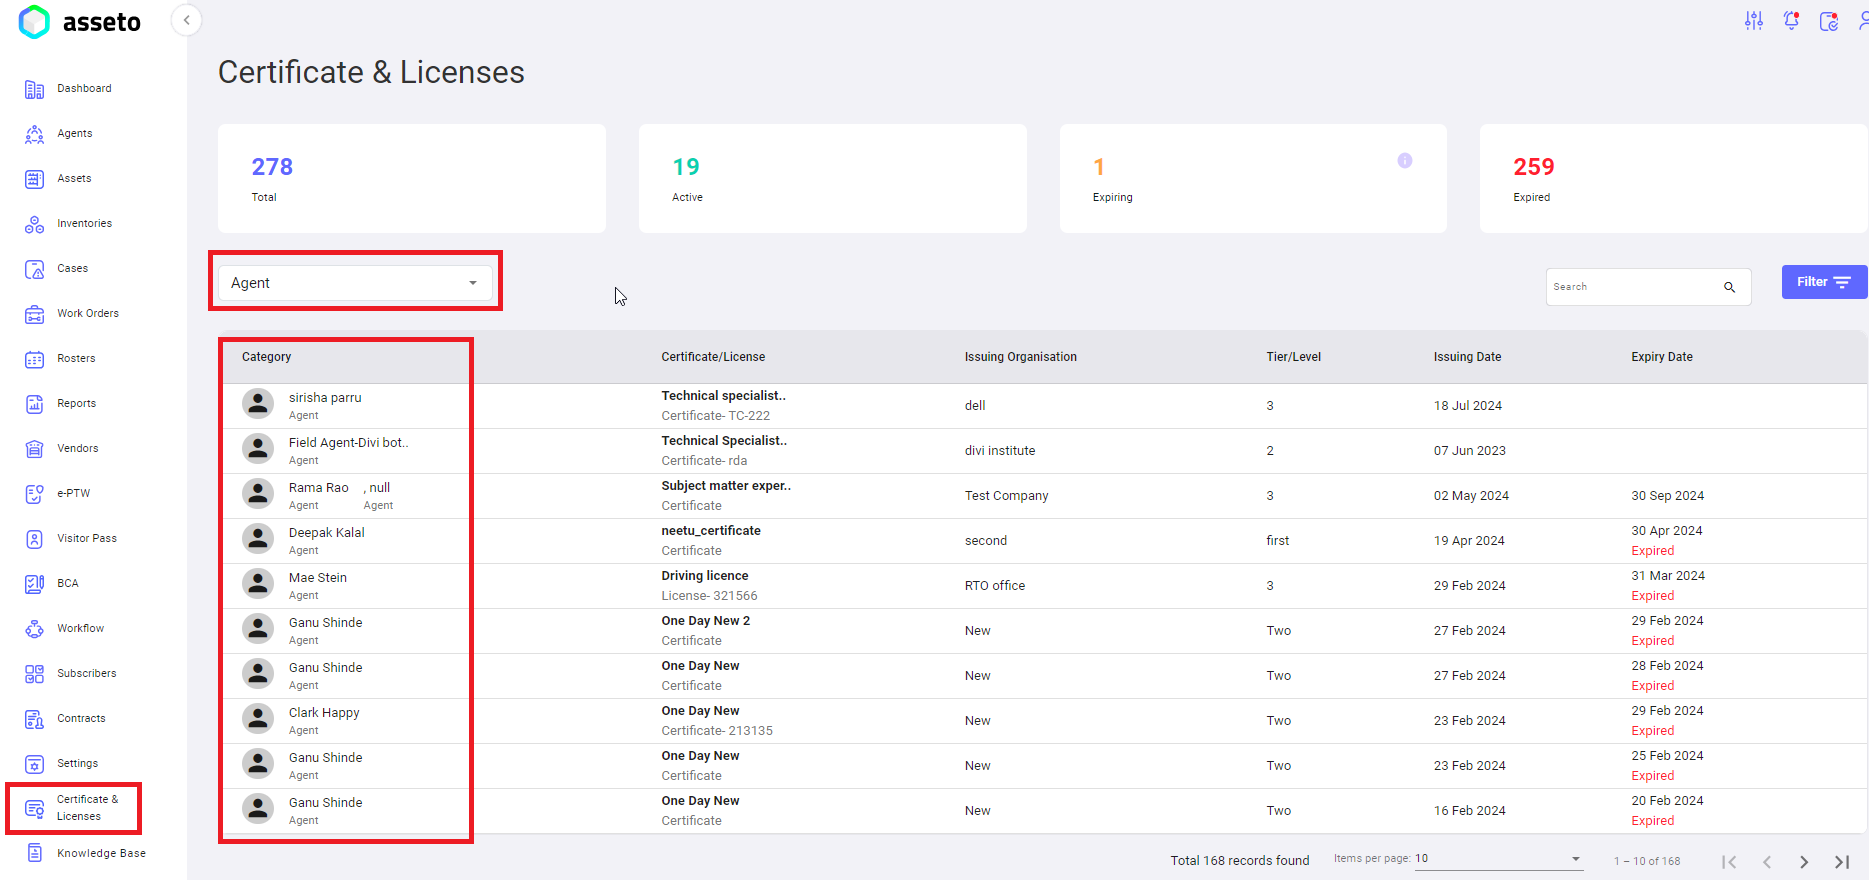Select the Visitor Pass menu label
Viewport: 1869px width, 880px height.
tap(87, 539)
